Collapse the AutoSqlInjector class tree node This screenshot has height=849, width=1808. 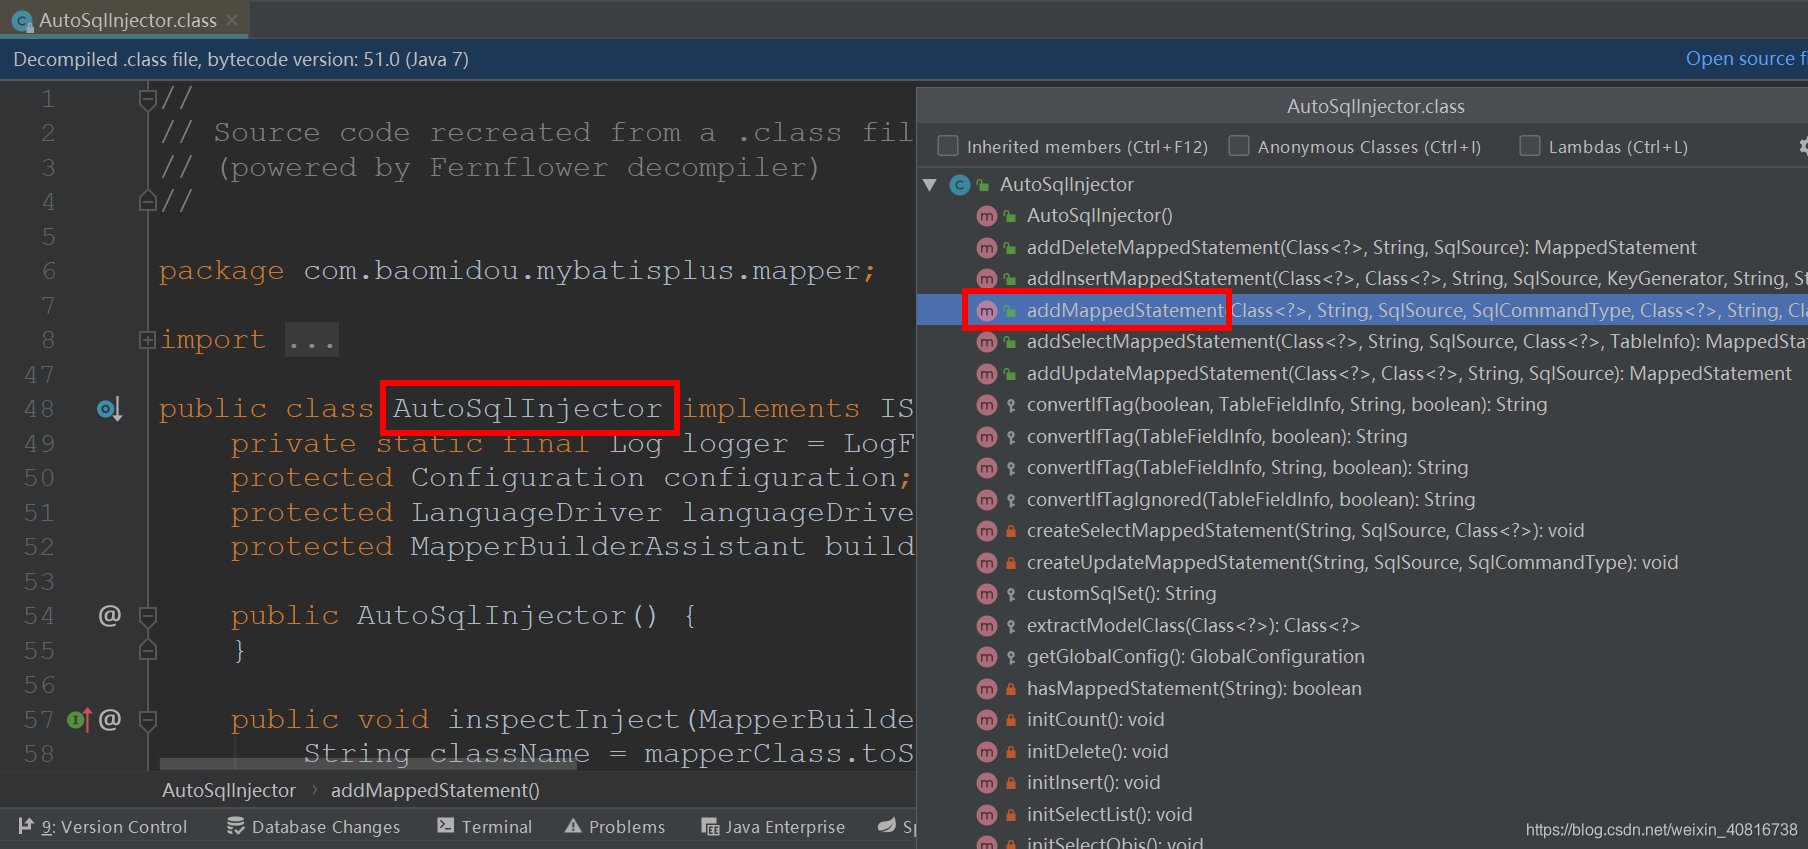930,185
